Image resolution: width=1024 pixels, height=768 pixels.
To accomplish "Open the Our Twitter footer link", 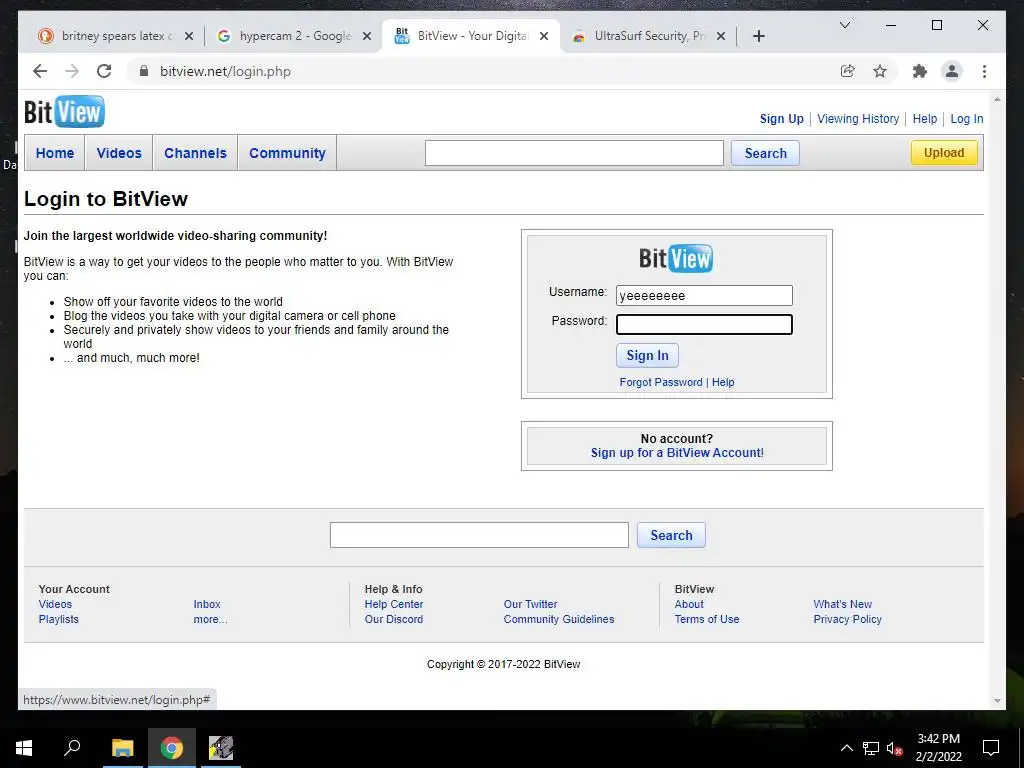I will click(x=530, y=604).
